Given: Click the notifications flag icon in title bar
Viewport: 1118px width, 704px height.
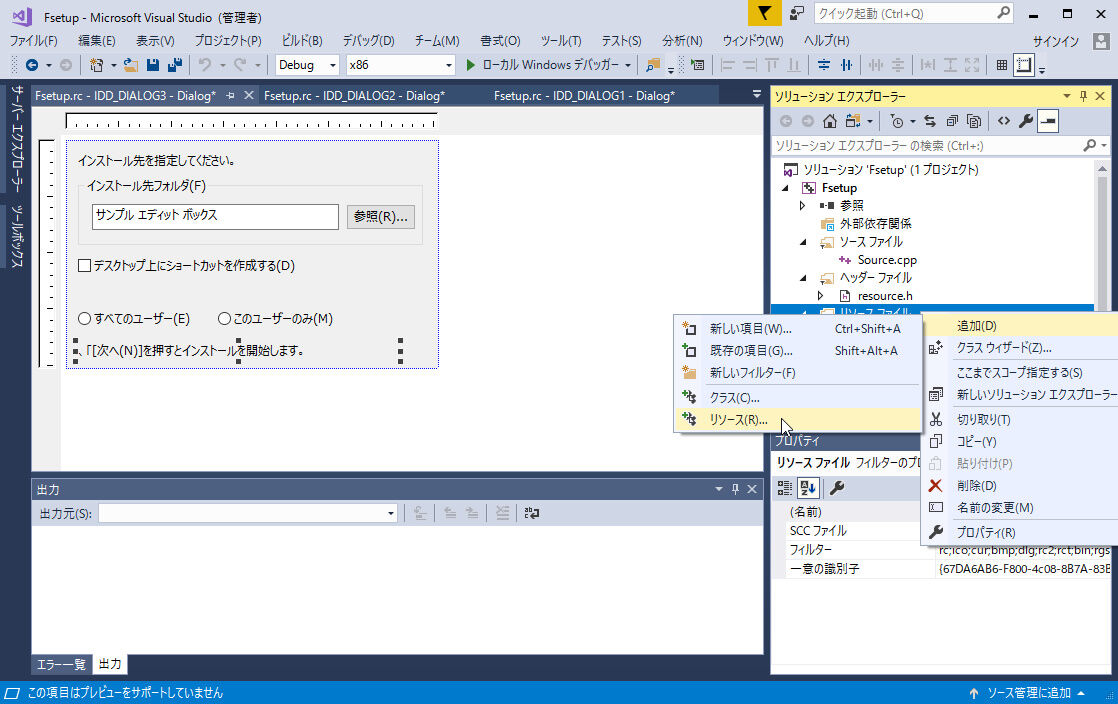Looking at the screenshot, I should tap(764, 14).
